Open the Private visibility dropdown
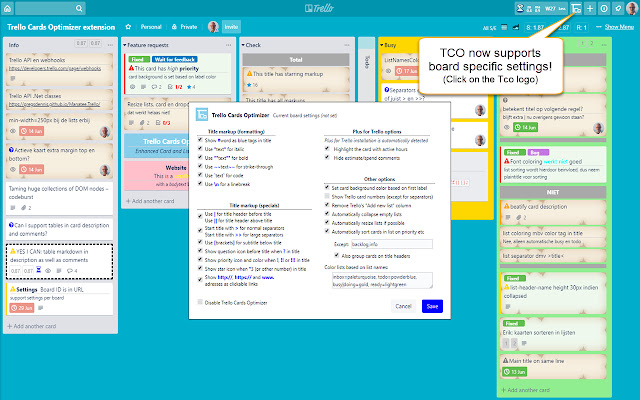This screenshot has height=400, width=640. [184, 27]
